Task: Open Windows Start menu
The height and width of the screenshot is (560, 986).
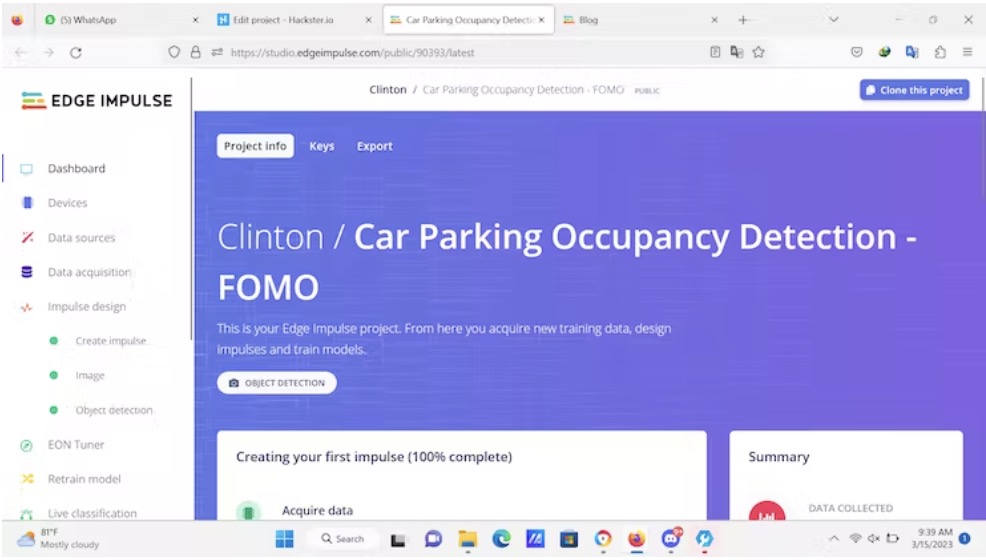Action: 285,539
